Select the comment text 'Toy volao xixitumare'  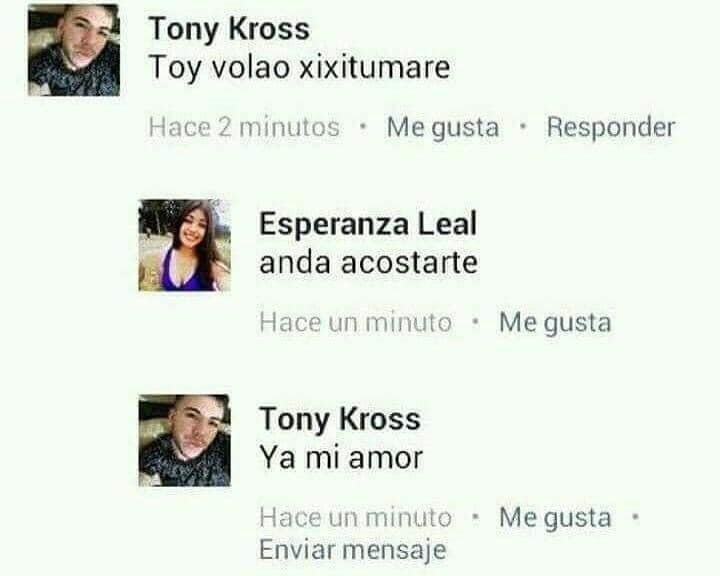click(299, 68)
